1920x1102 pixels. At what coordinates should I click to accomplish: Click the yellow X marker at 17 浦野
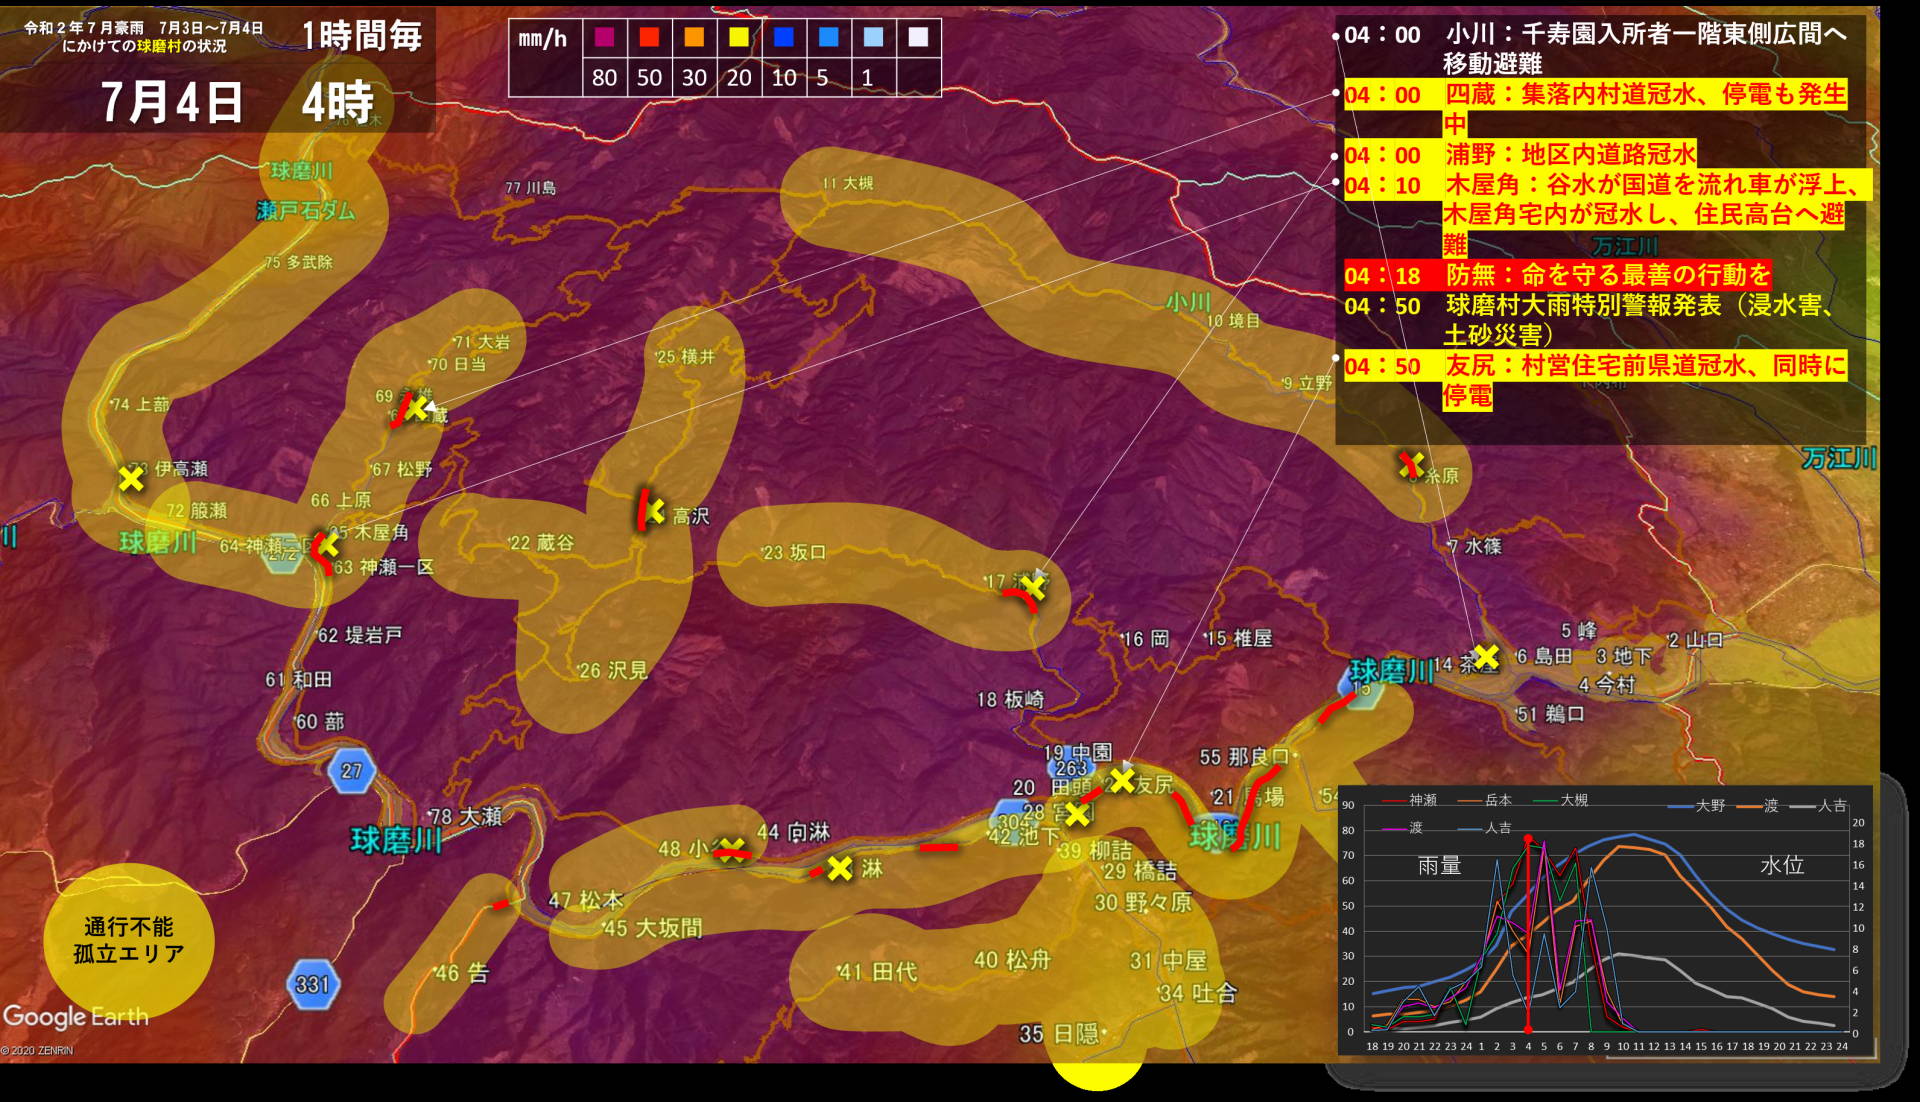[1033, 587]
